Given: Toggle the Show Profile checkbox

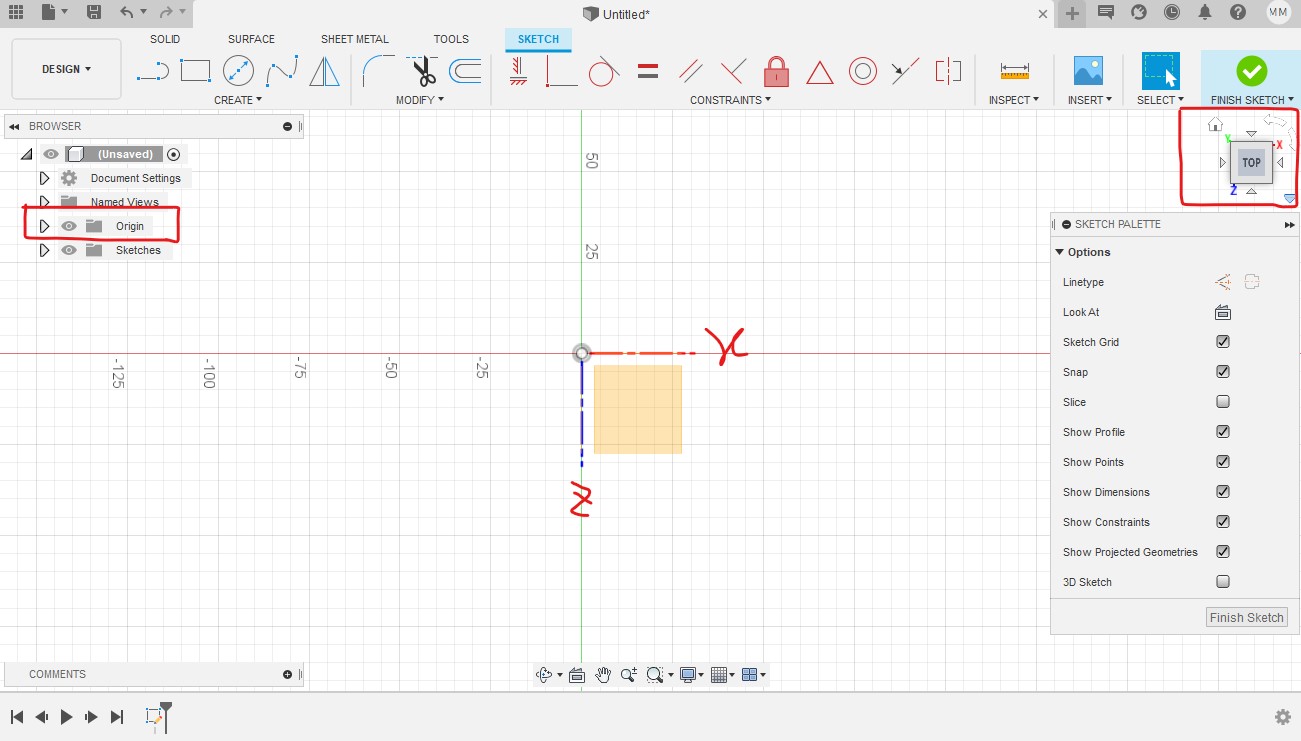Looking at the screenshot, I should [x=1222, y=432].
